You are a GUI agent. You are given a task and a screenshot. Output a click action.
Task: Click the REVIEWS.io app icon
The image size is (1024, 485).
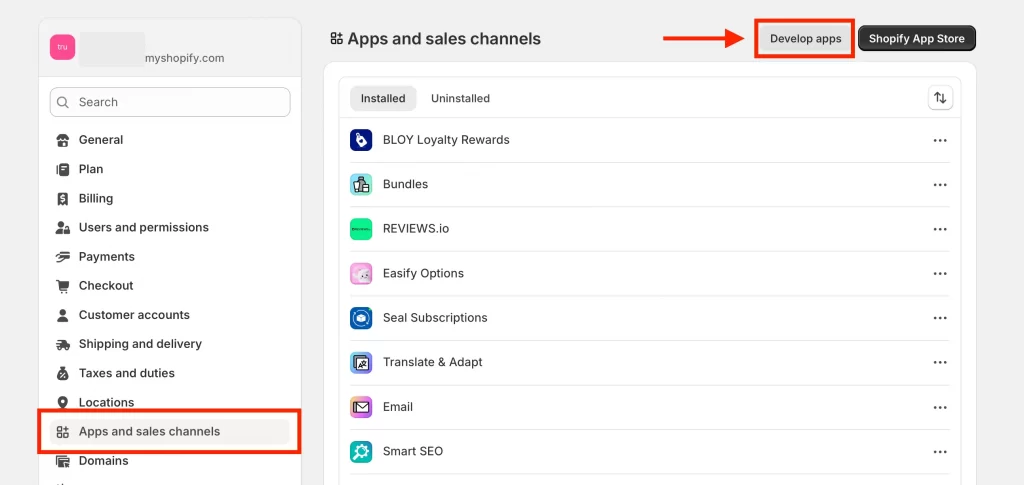(361, 229)
